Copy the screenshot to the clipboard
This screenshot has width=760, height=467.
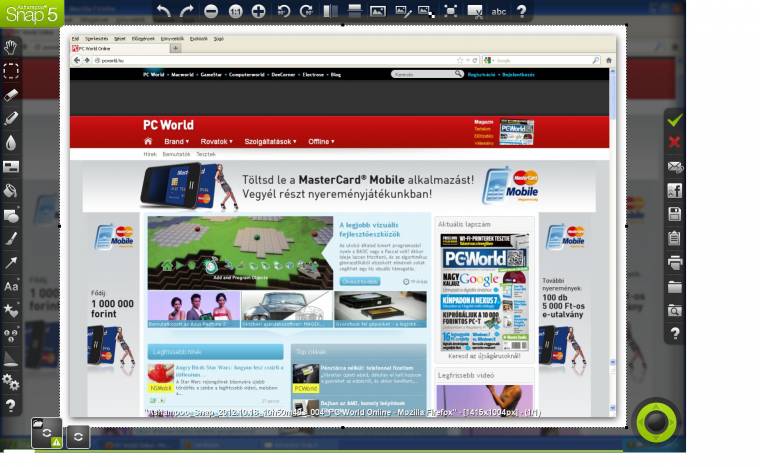674,238
